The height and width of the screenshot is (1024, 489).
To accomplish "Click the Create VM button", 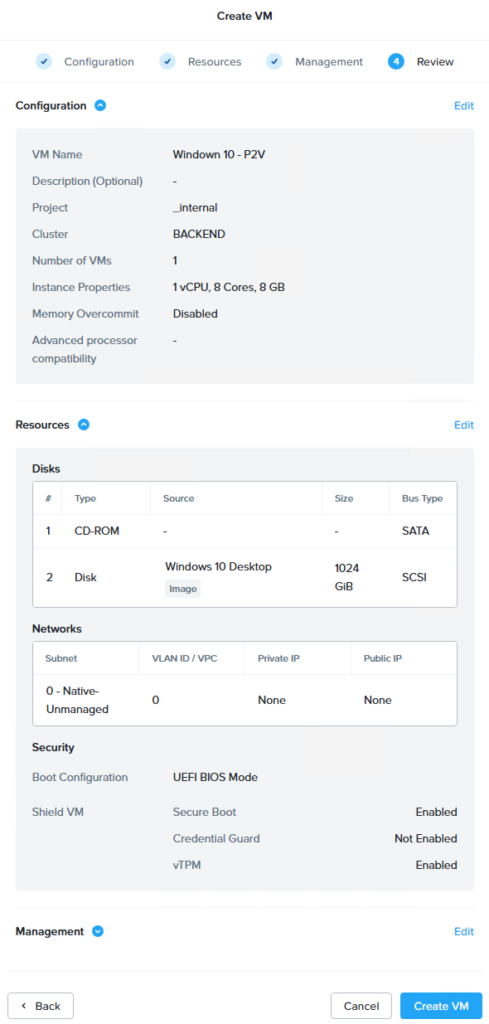I will pyautogui.click(x=441, y=1006).
